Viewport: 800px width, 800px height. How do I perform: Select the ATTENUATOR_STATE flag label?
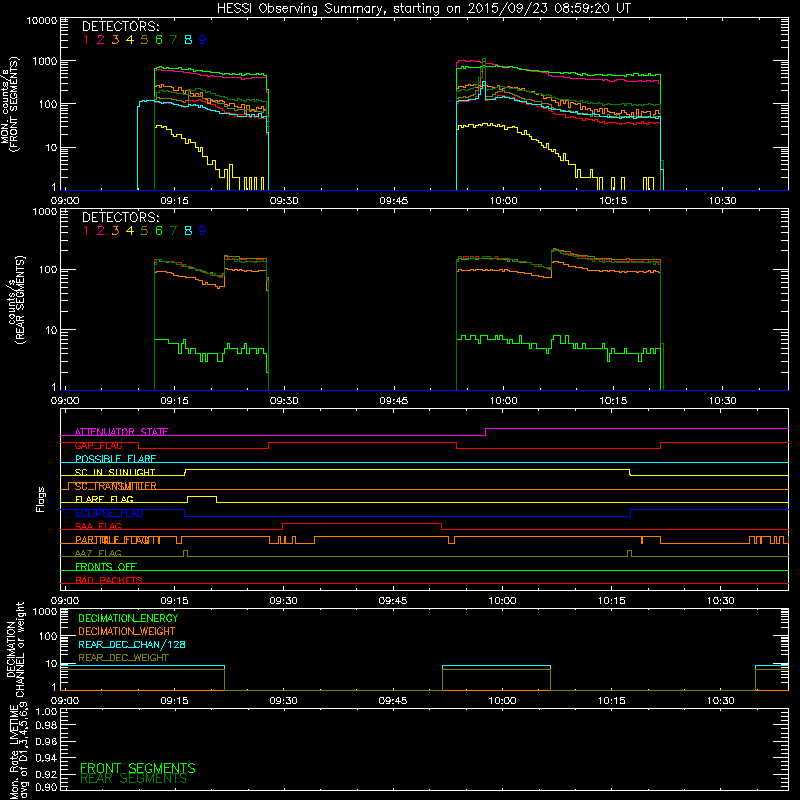121,432
